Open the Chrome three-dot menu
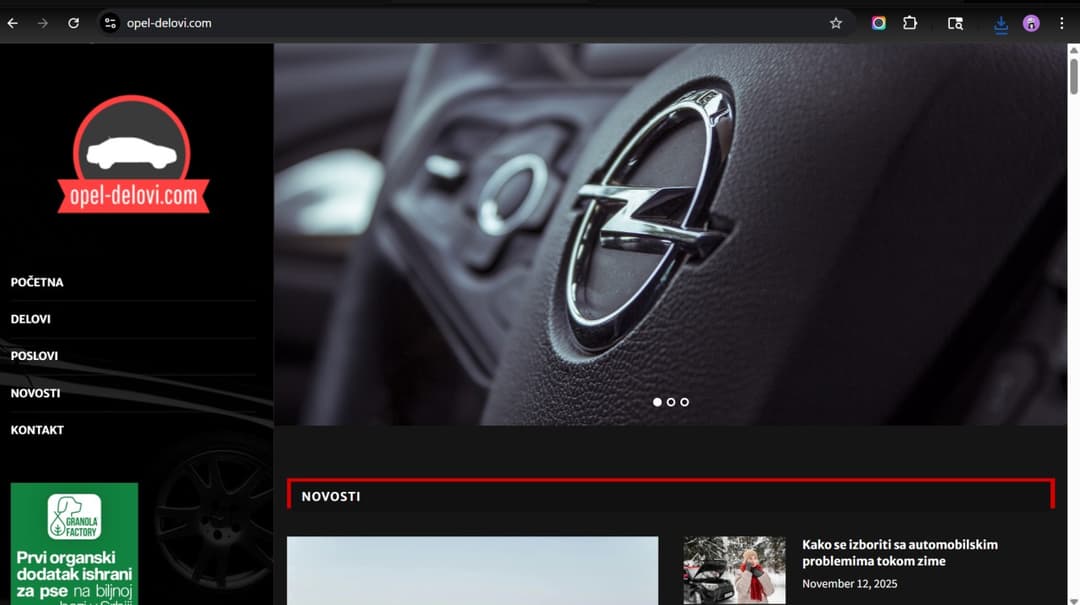Viewport: 1080px width, 605px height. click(1061, 23)
